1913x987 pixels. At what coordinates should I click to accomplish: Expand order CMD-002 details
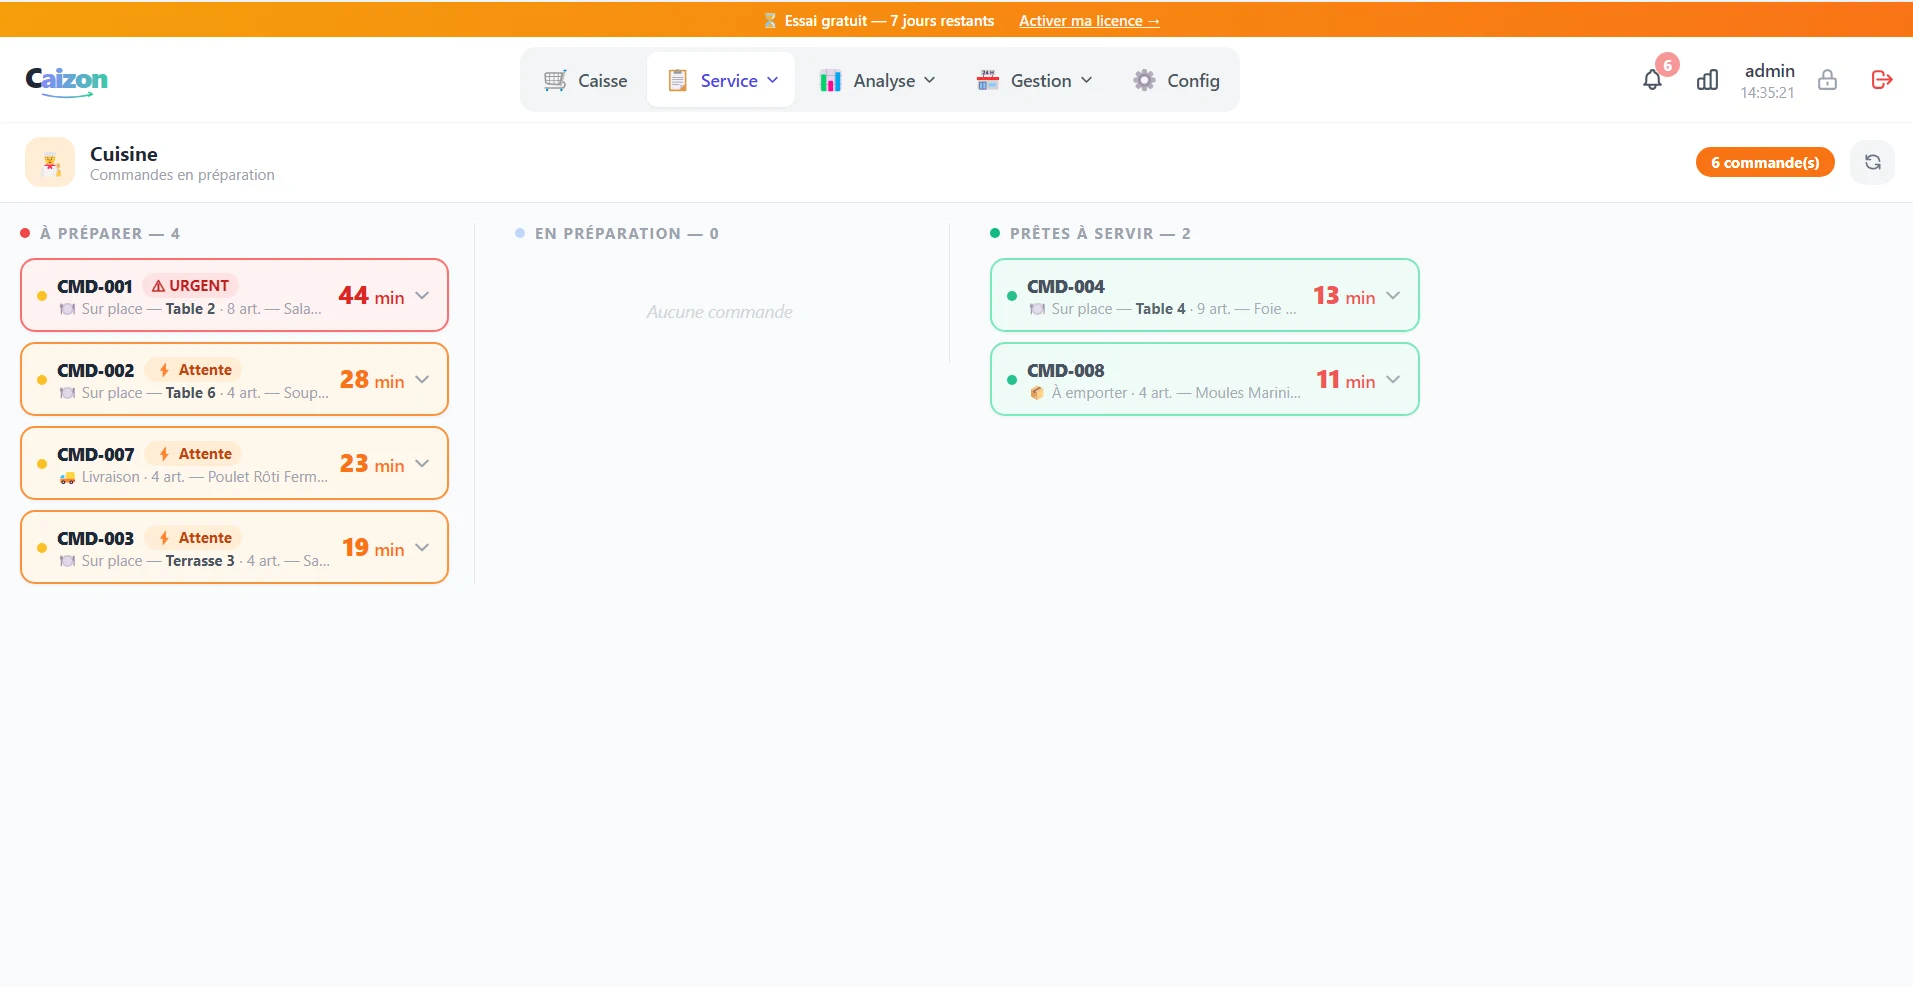(x=422, y=379)
